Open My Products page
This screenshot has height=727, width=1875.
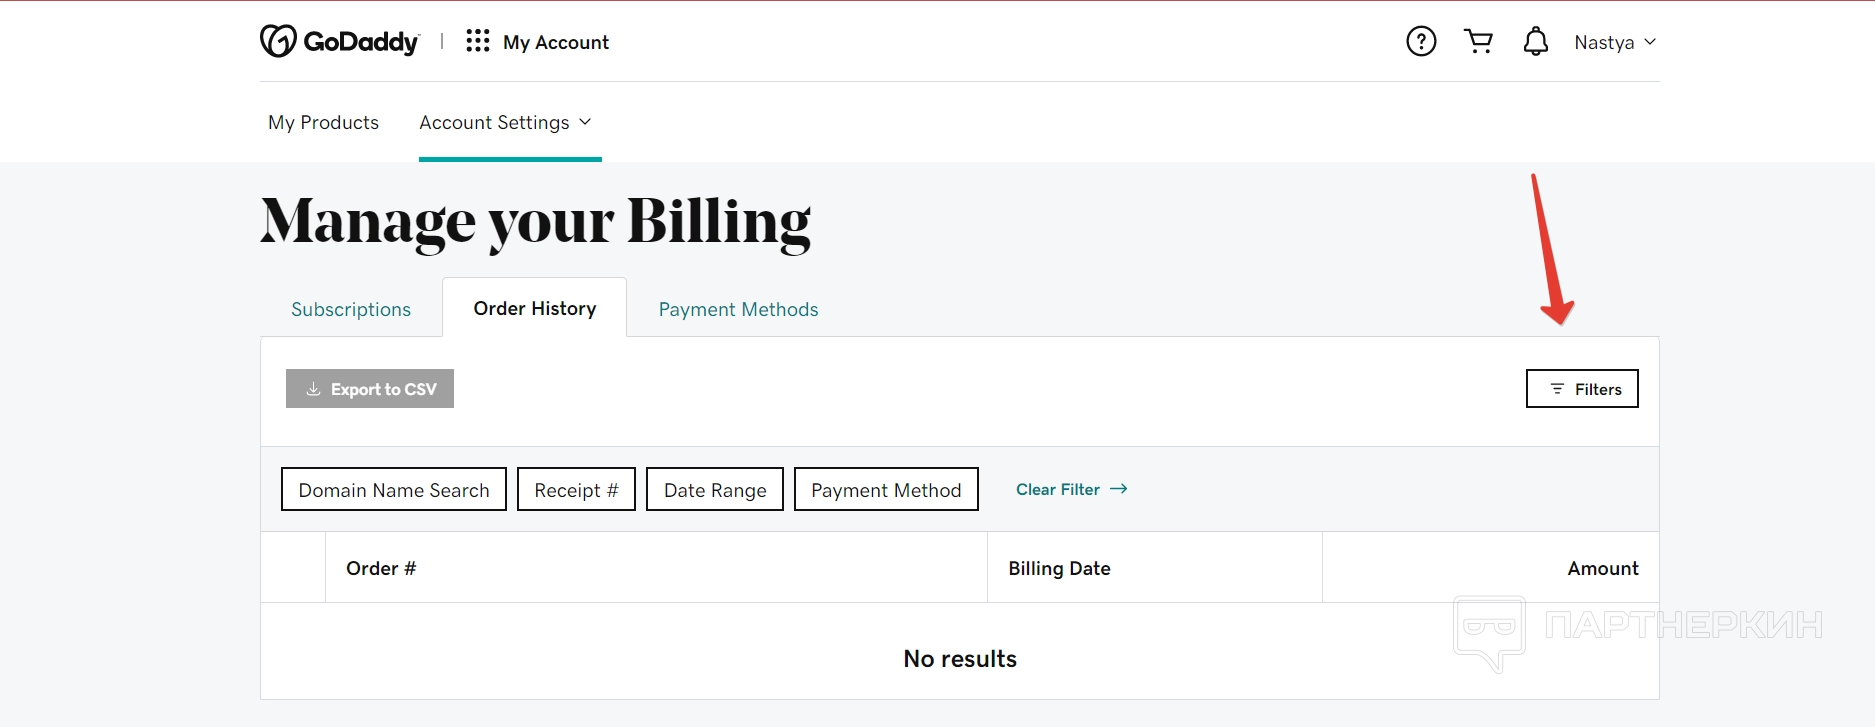coord(323,122)
